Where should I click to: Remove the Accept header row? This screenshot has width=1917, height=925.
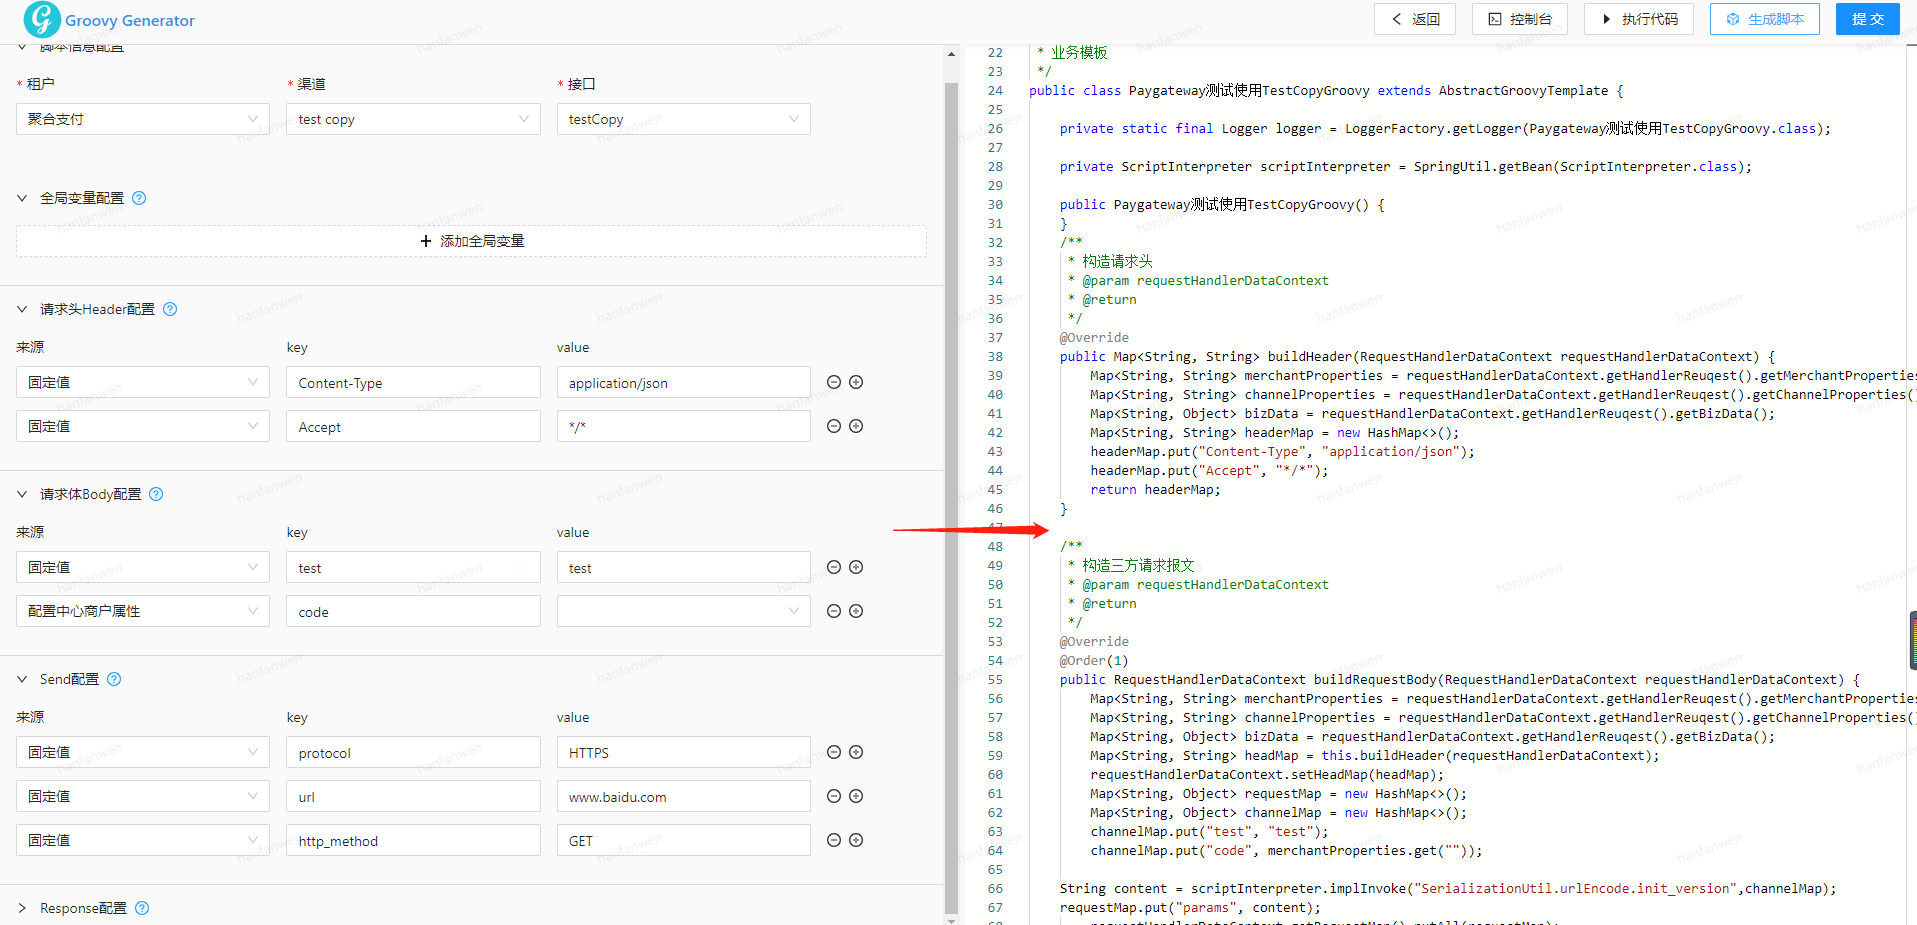(834, 426)
